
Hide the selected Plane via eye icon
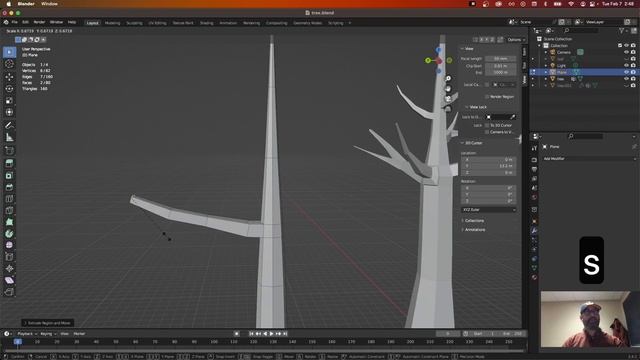coord(627,72)
